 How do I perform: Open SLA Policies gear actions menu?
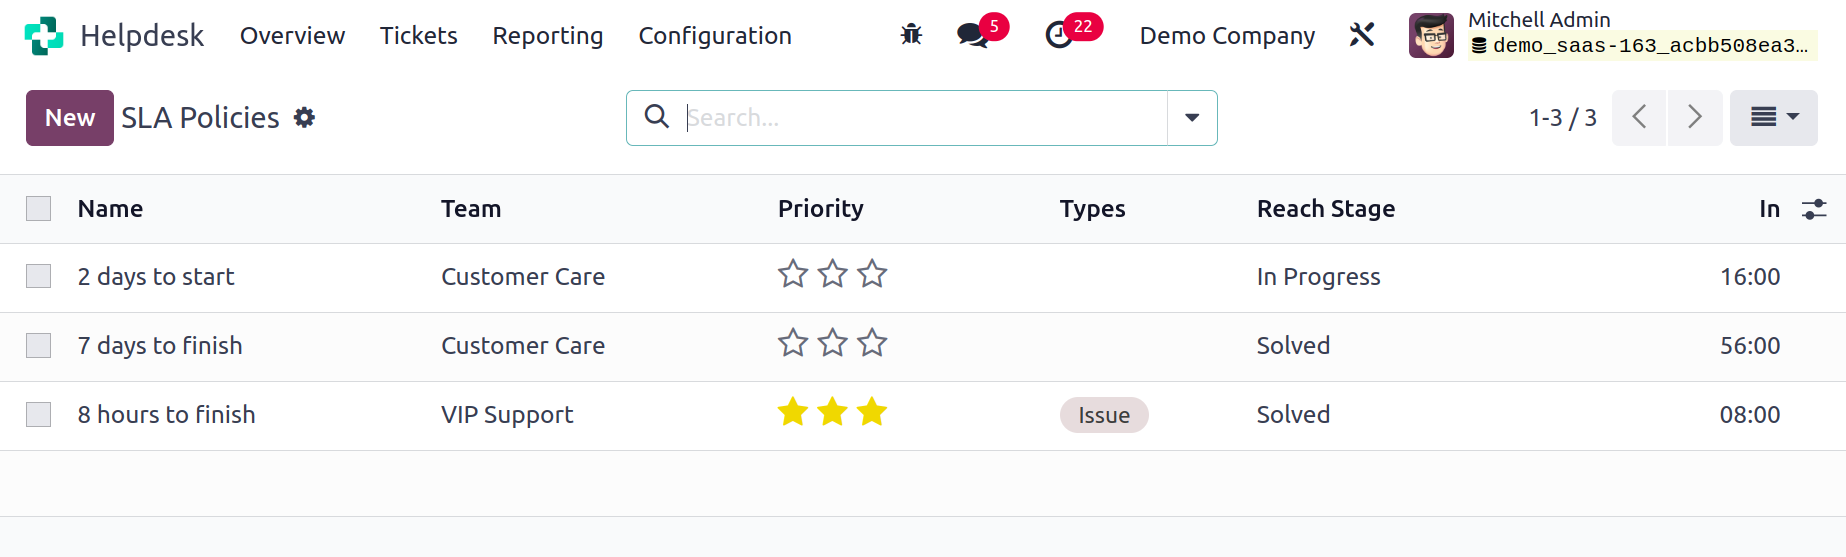pyautogui.click(x=304, y=118)
